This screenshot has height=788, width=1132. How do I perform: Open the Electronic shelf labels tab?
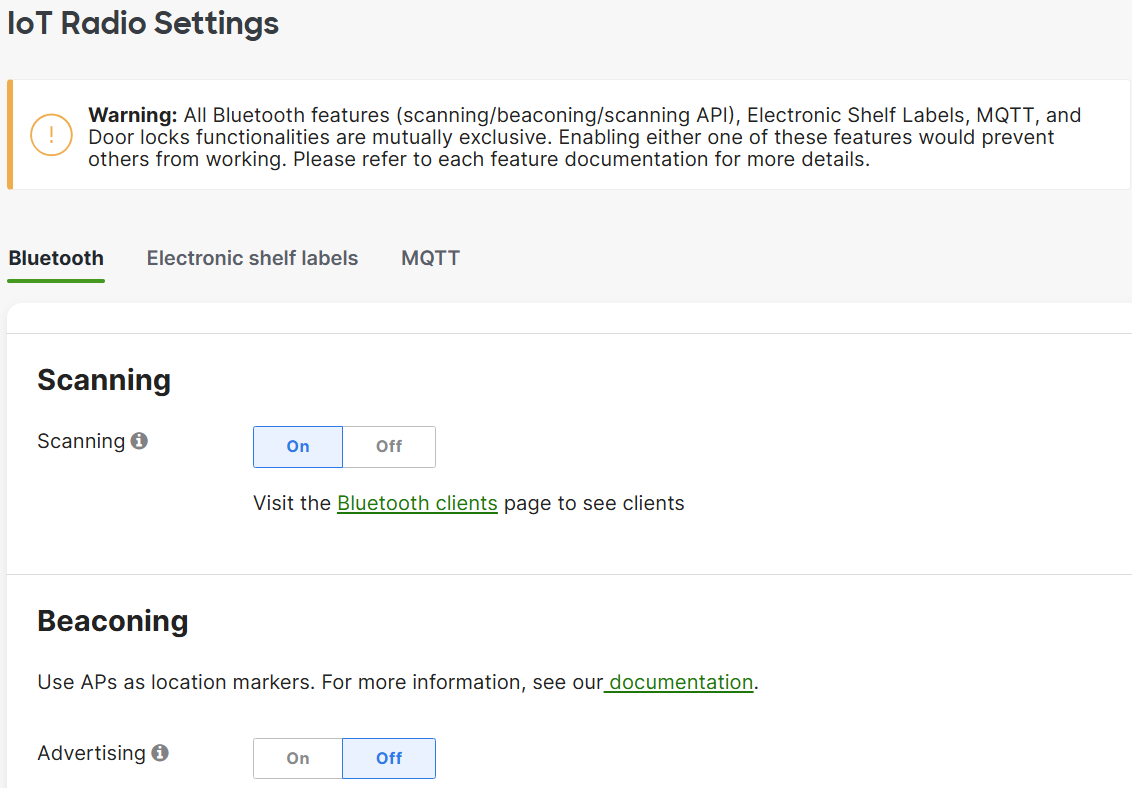pyautogui.click(x=252, y=258)
